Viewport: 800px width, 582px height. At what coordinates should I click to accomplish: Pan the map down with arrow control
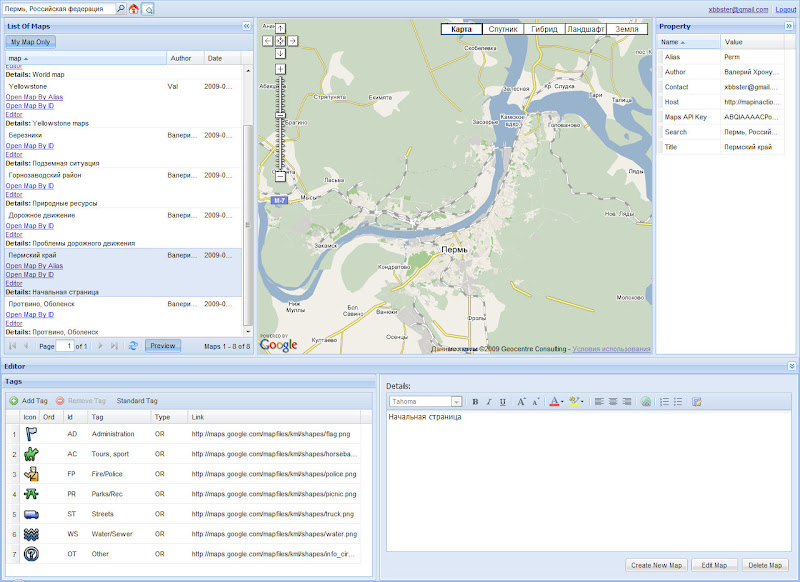[280, 53]
